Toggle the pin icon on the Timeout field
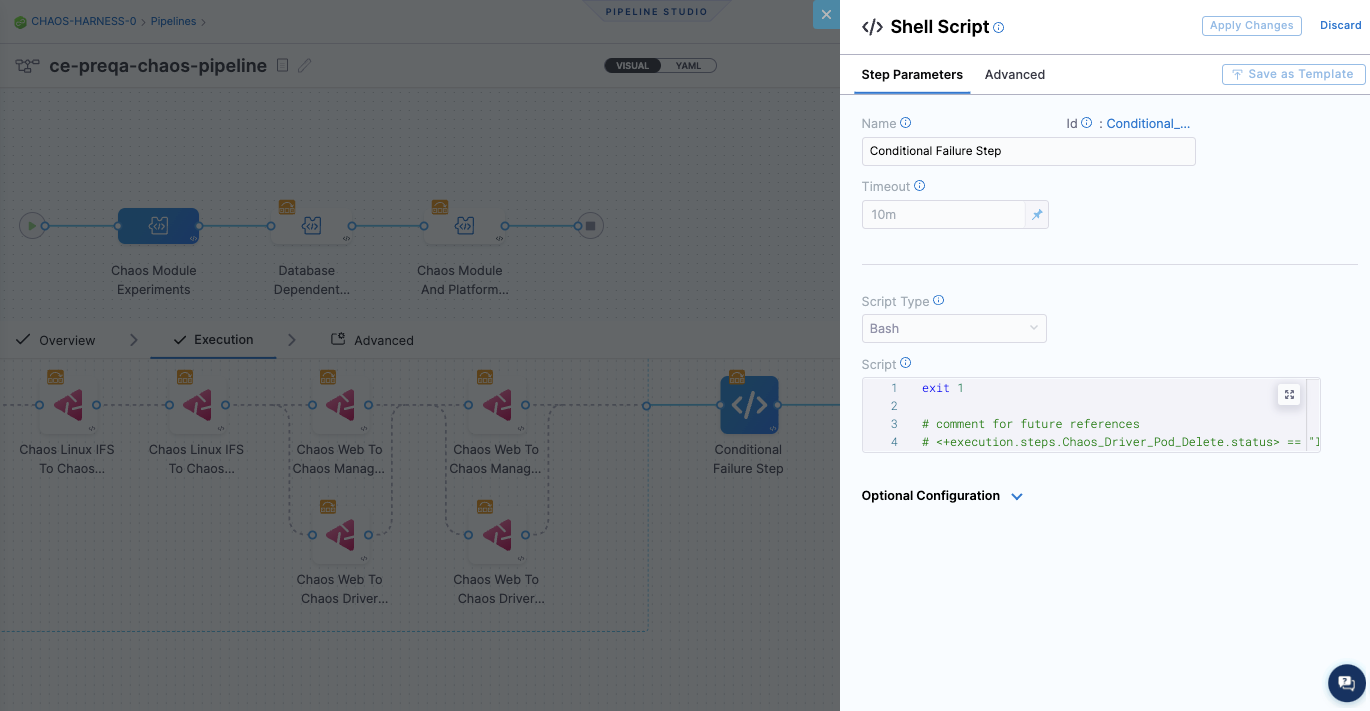The height and width of the screenshot is (711, 1370). tap(1036, 214)
